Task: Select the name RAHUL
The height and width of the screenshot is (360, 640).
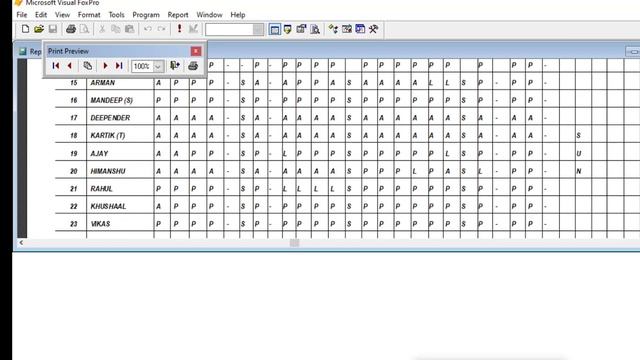Action: (x=101, y=189)
